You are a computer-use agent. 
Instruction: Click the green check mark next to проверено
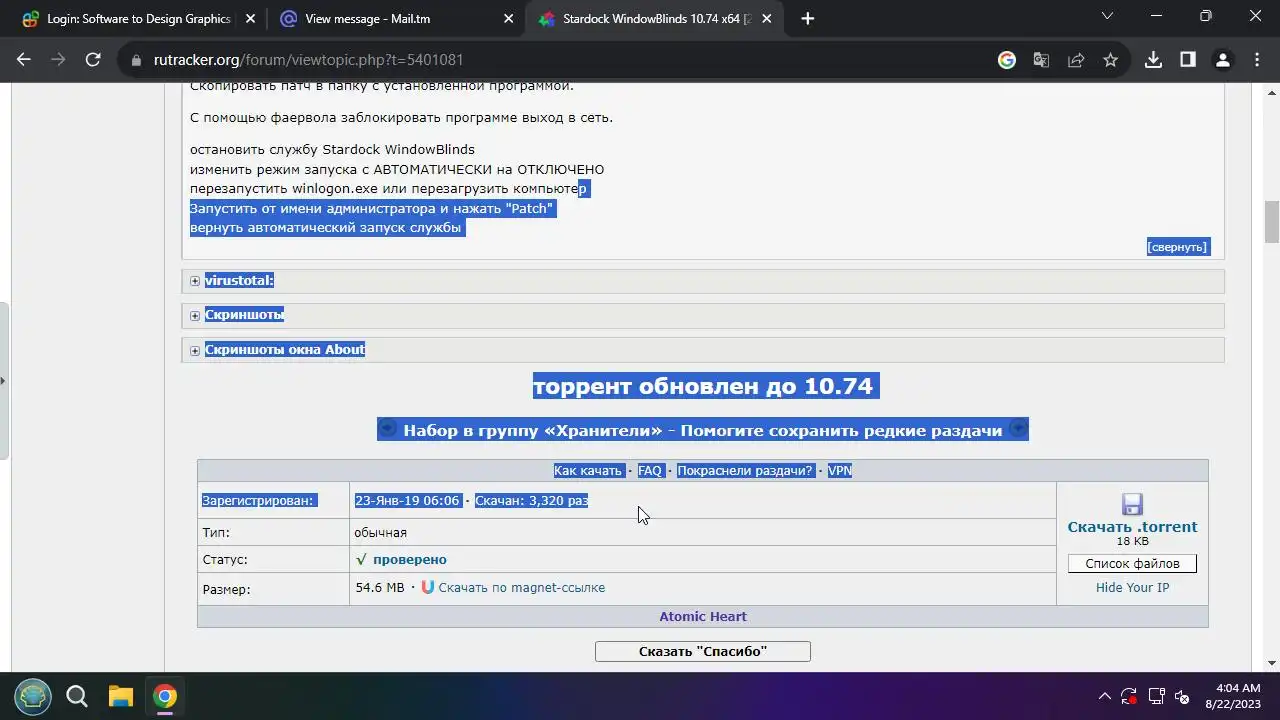[361, 560]
